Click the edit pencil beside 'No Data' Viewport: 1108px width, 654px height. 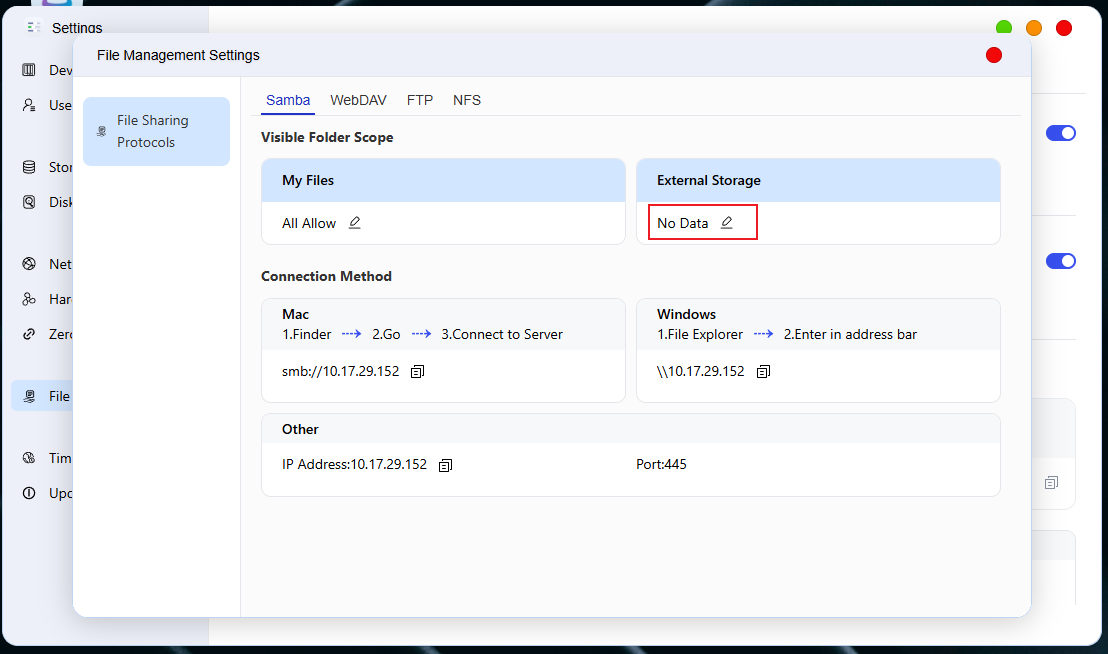tap(726, 223)
